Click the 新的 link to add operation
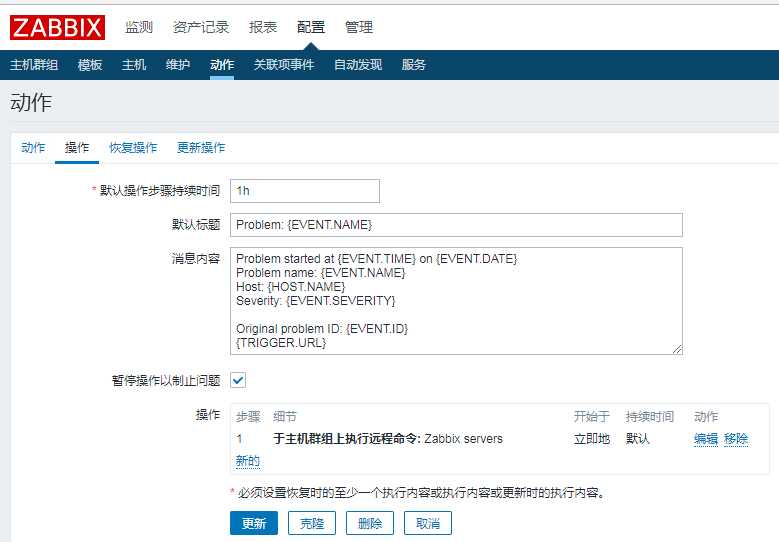 pyautogui.click(x=247, y=461)
